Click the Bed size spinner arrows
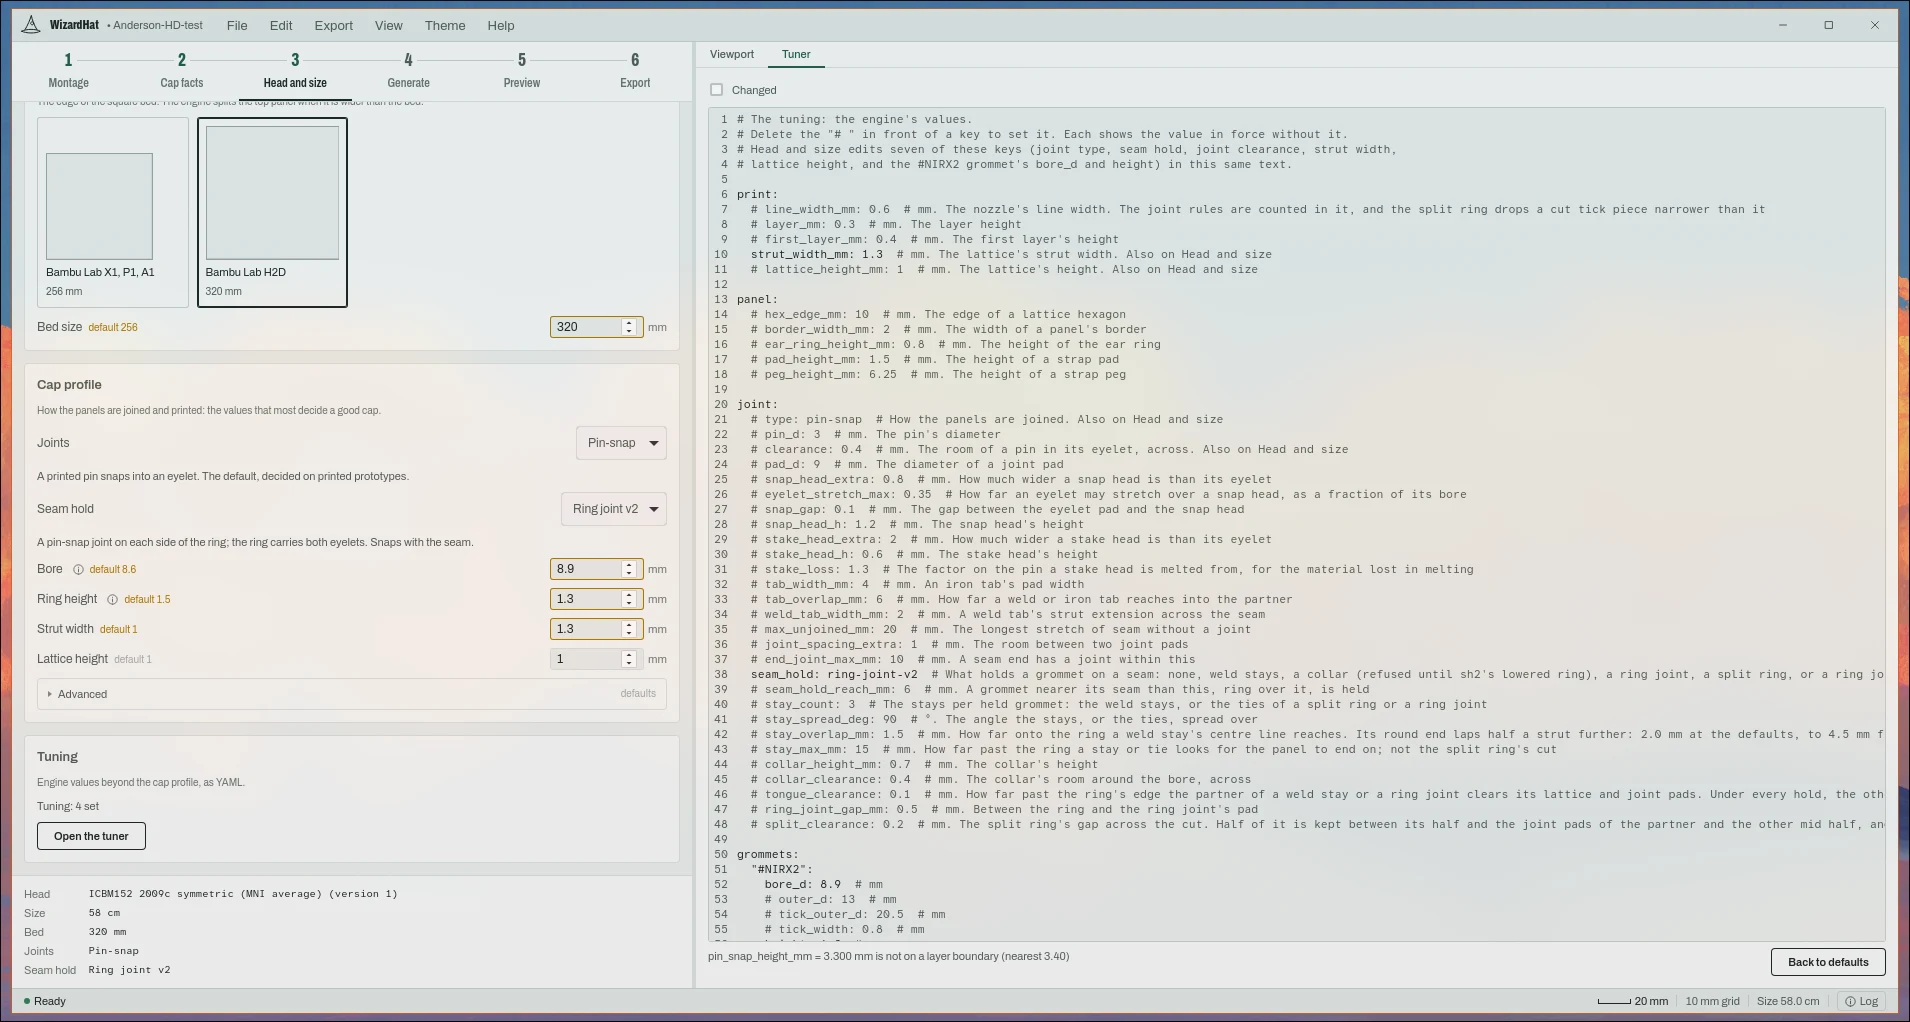The image size is (1910, 1022). click(630, 327)
